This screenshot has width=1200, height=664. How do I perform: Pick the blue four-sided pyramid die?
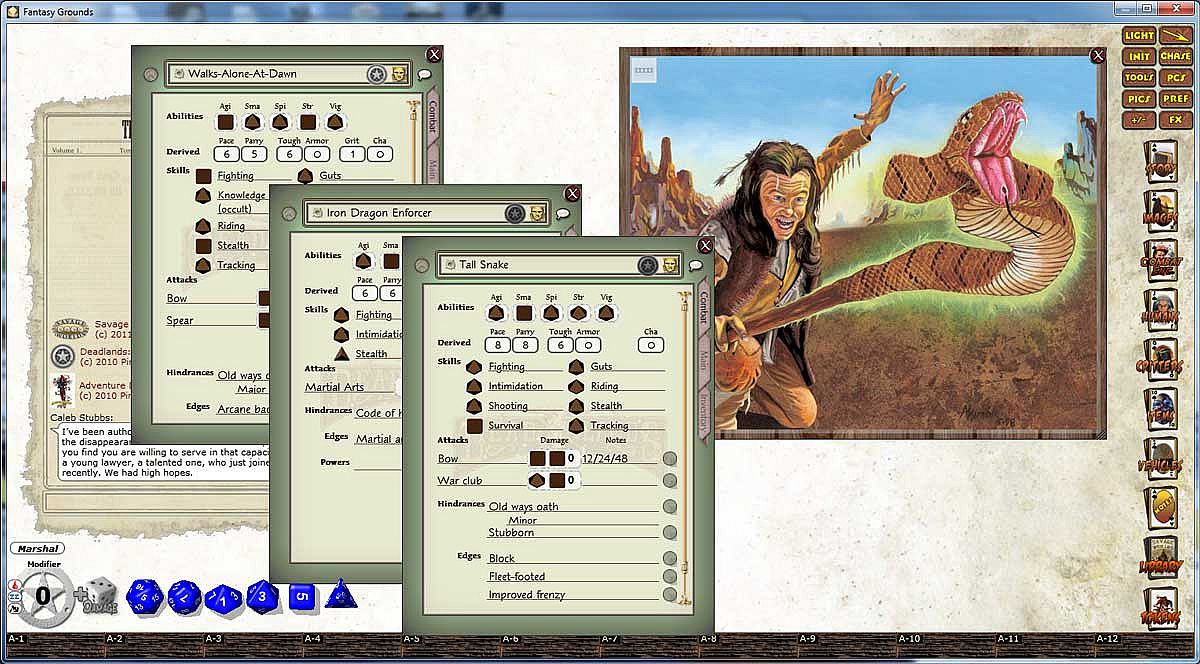click(x=340, y=594)
